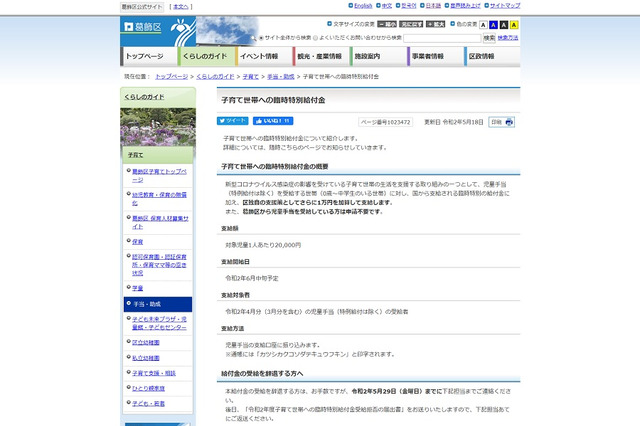640x426 pixels.
Task: Click the search magnifier icon
Action: [x=253, y=38]
